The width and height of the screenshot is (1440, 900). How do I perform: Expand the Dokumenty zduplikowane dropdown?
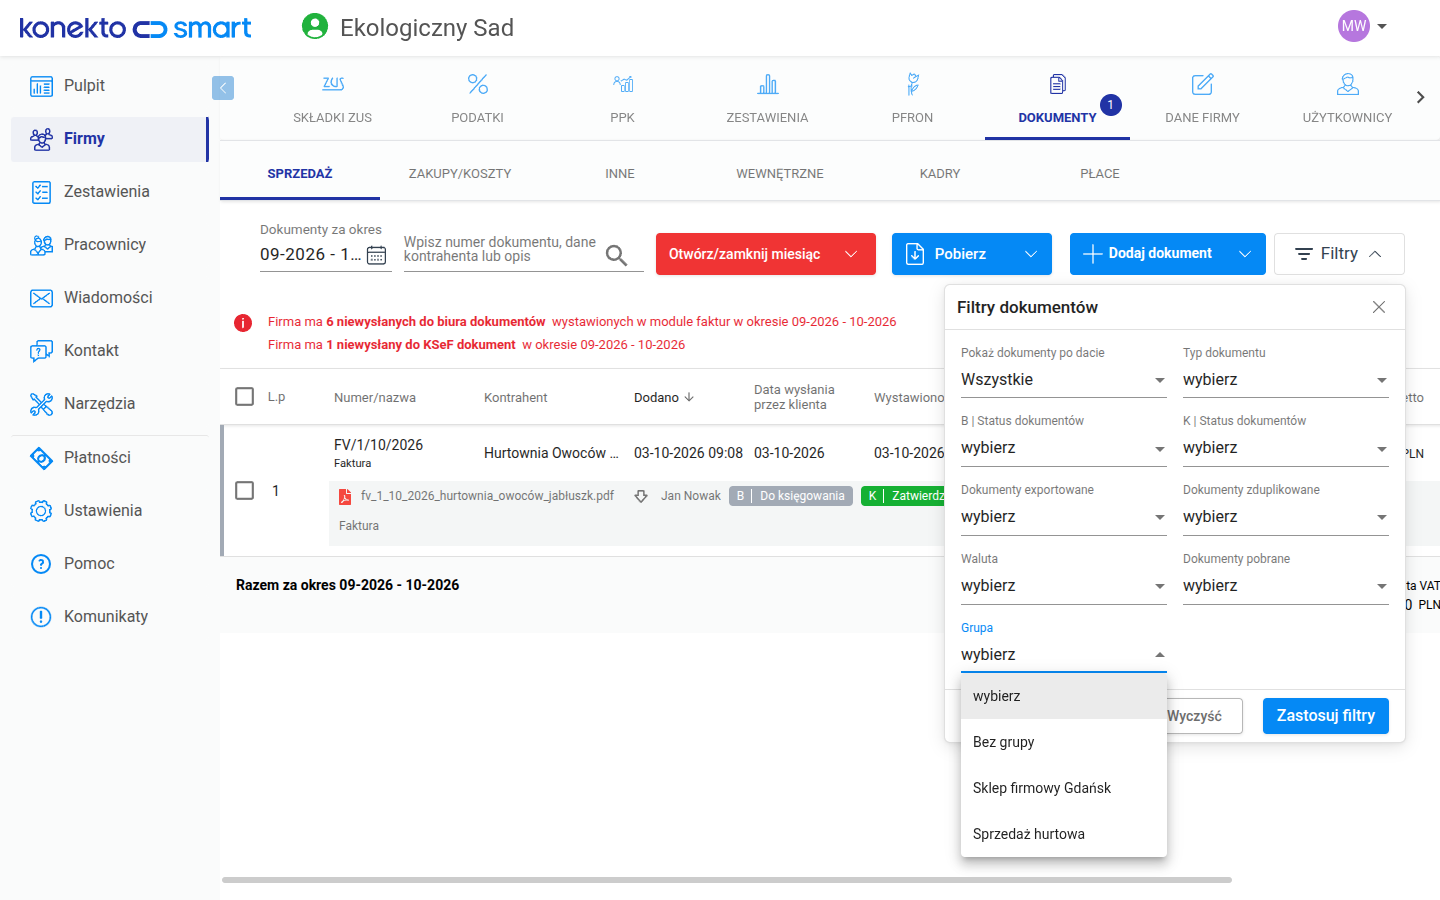1286,517
